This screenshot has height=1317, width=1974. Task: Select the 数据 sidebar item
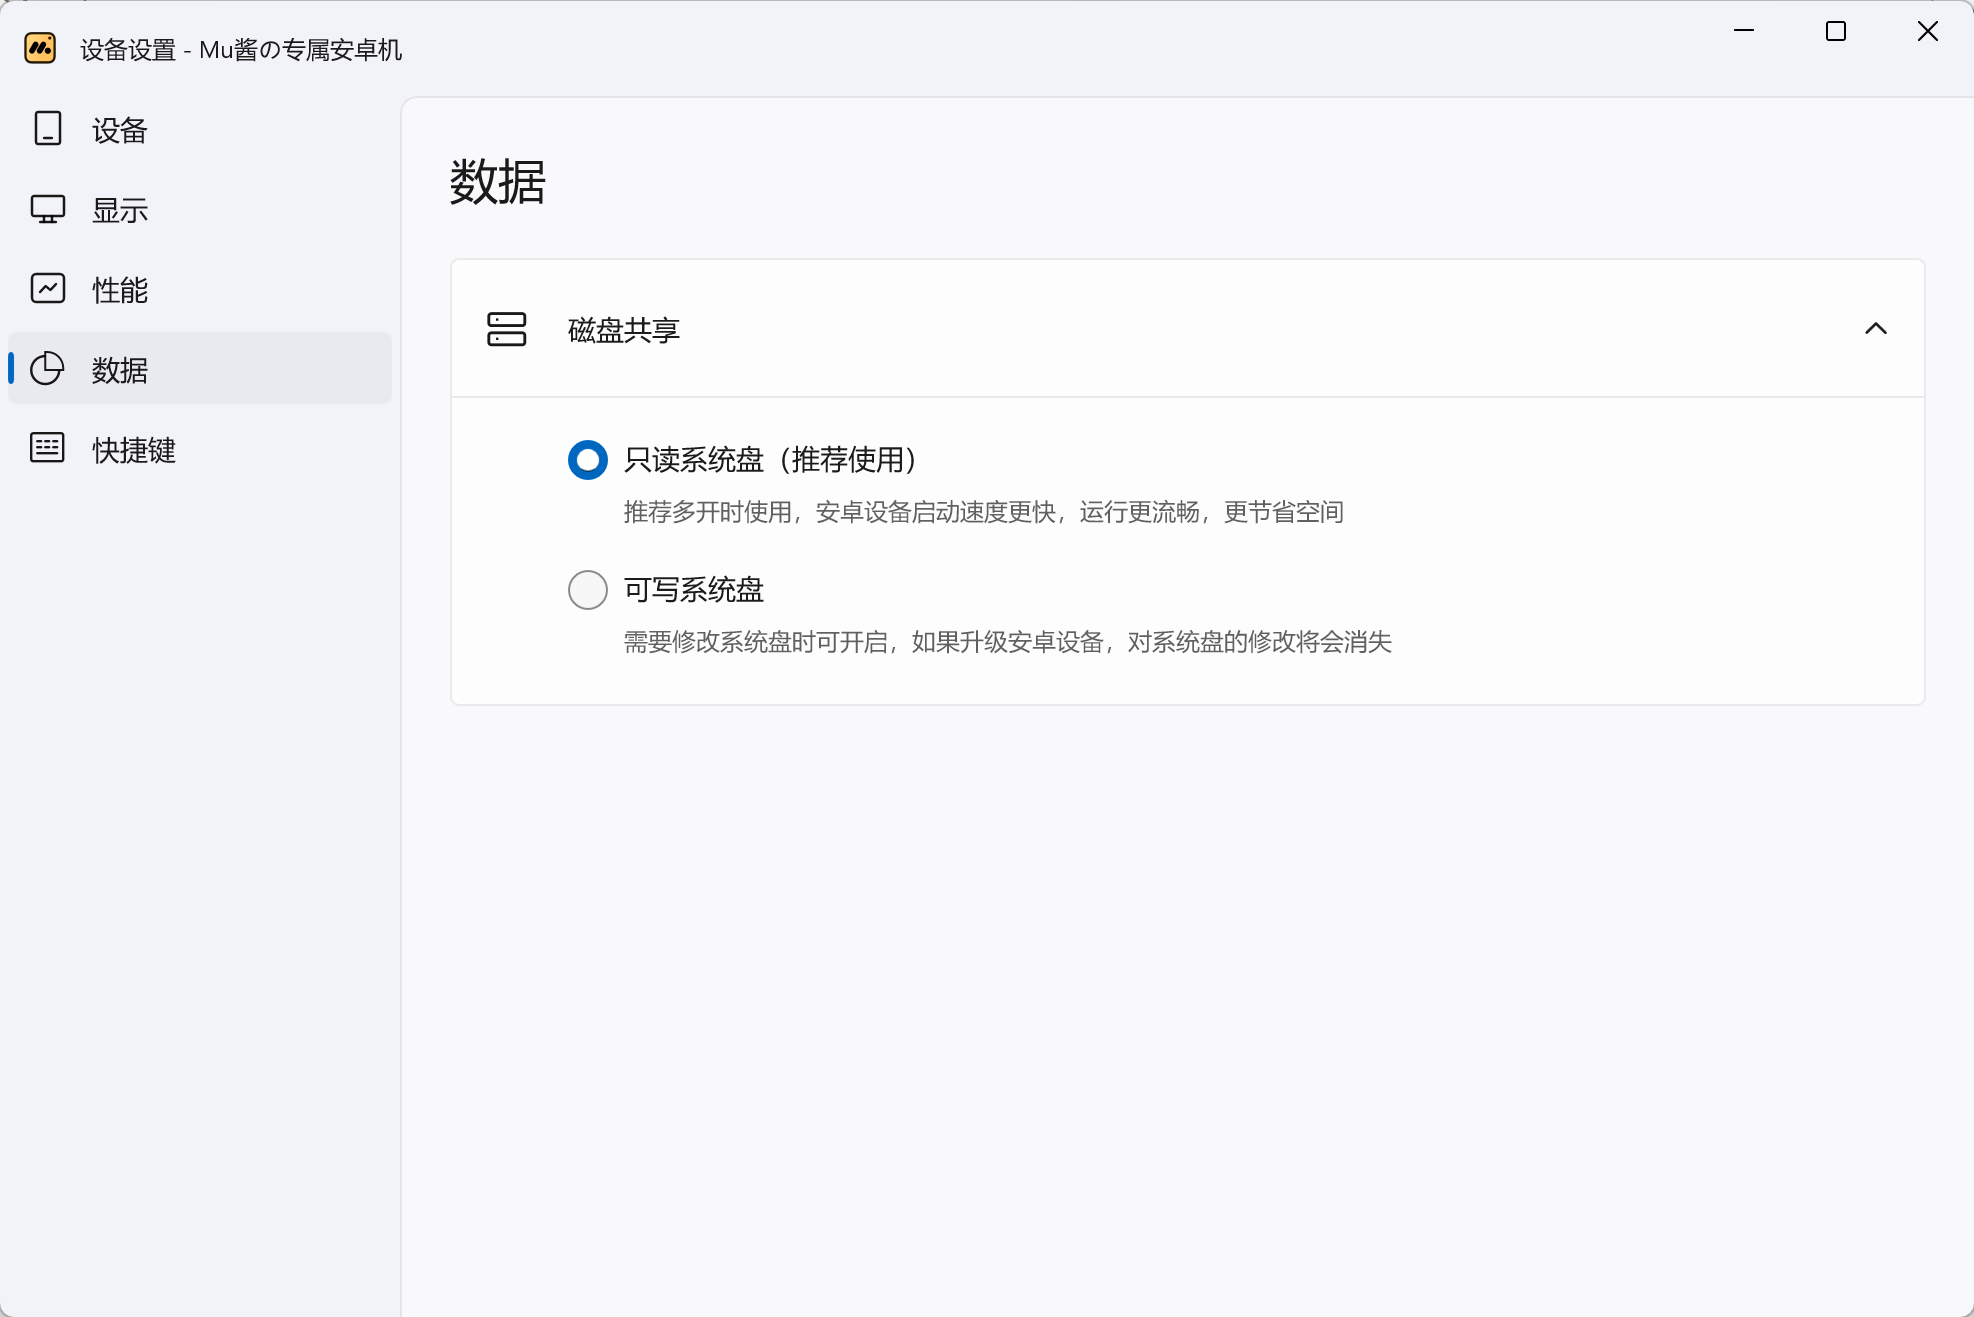click(120, 370)
